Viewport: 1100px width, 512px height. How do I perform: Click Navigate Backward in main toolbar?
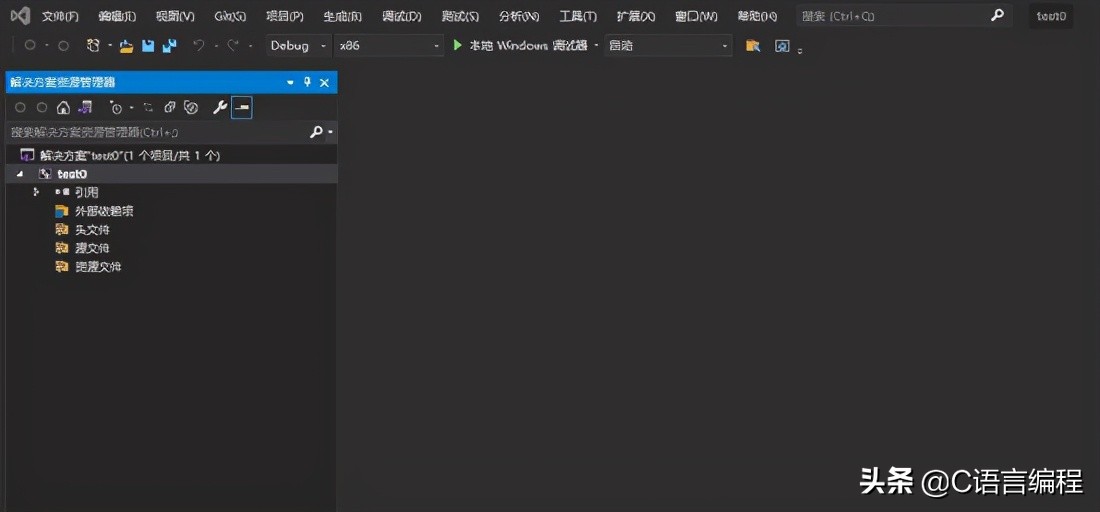coord(29,46)
